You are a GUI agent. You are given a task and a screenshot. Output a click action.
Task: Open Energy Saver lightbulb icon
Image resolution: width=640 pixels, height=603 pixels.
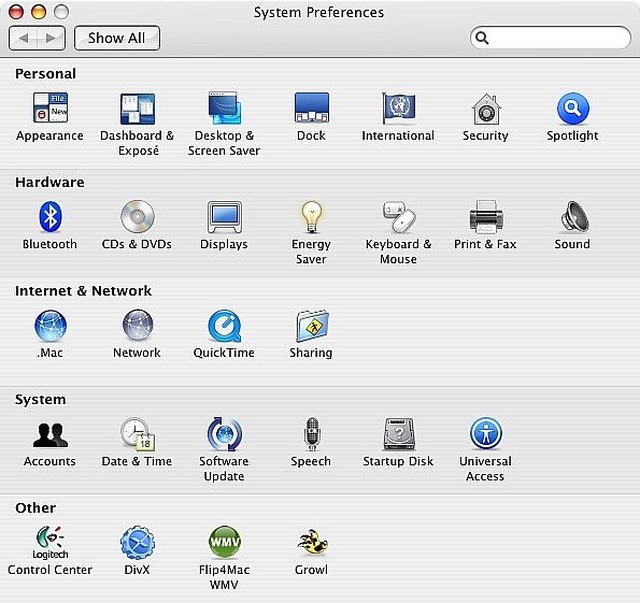tap(312, 217)
